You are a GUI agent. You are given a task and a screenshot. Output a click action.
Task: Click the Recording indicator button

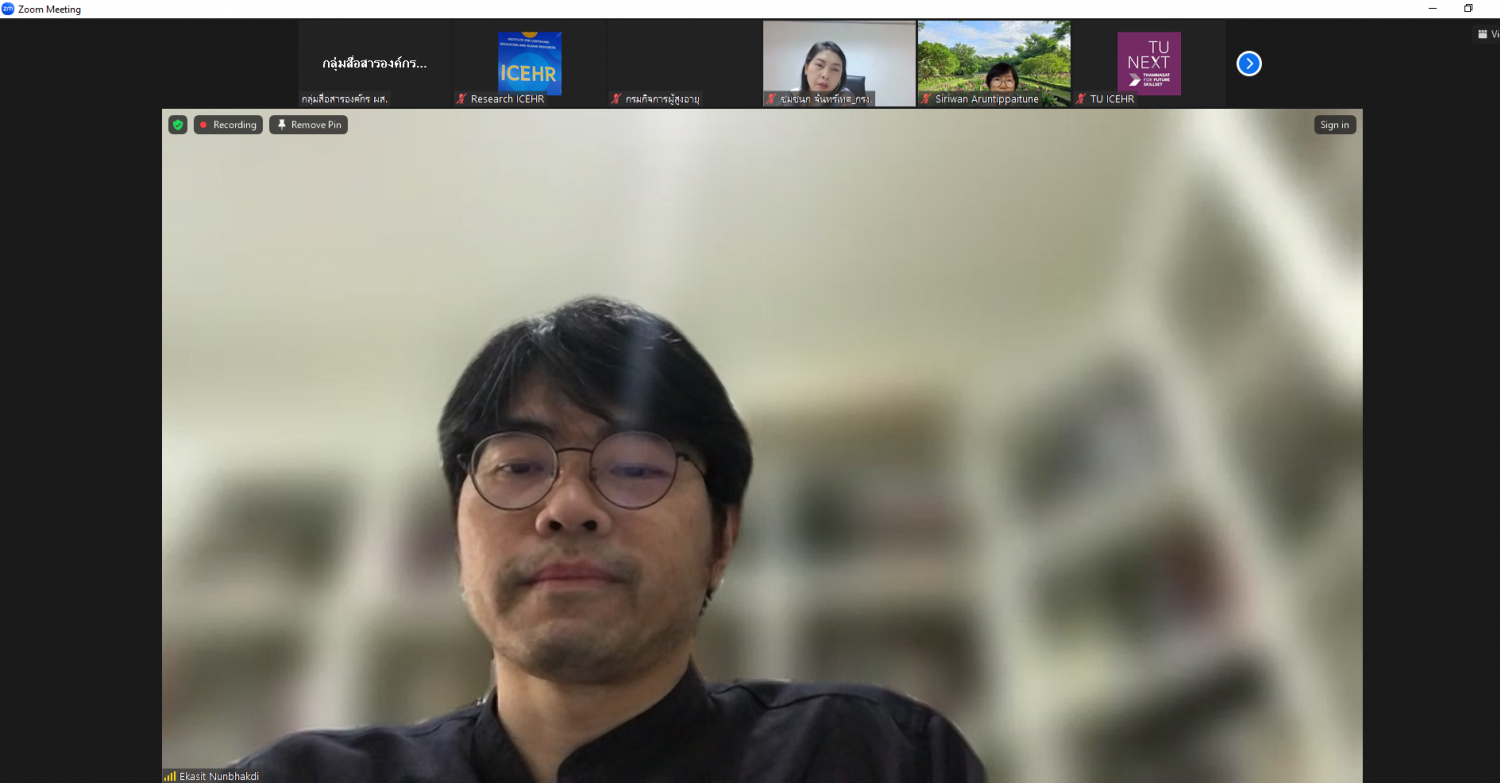coord(228,125)
